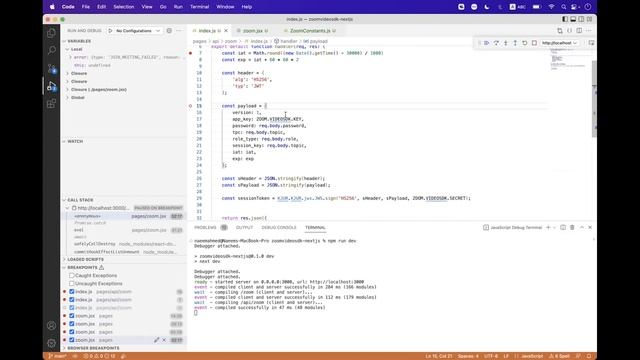The image size is (640, 360).
Task: Open the http://localhost debug session dropdown
Action: (x=560, y=43)
